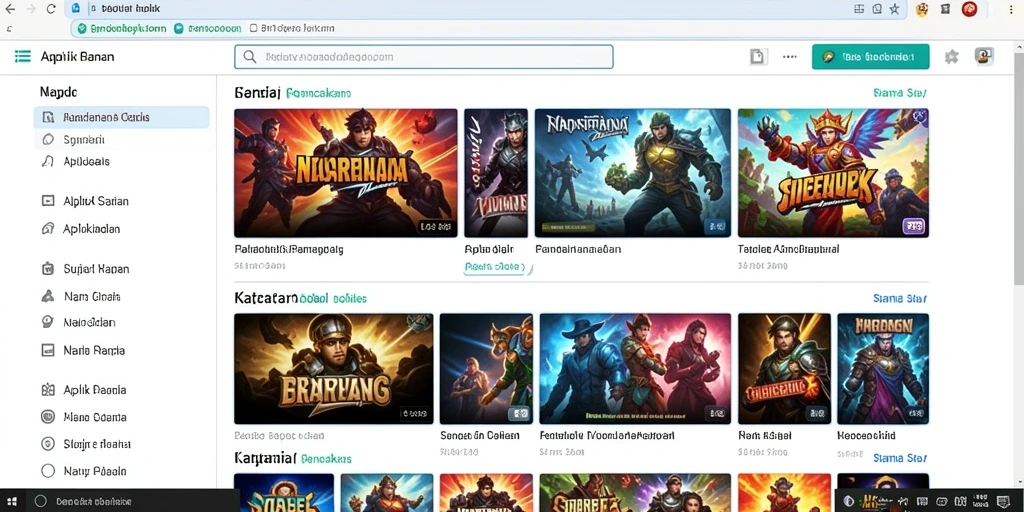Open the three-heroes Fentaliole game thumbnail
The width and height of the screenshot is (1024, 512).
(635, 369)
